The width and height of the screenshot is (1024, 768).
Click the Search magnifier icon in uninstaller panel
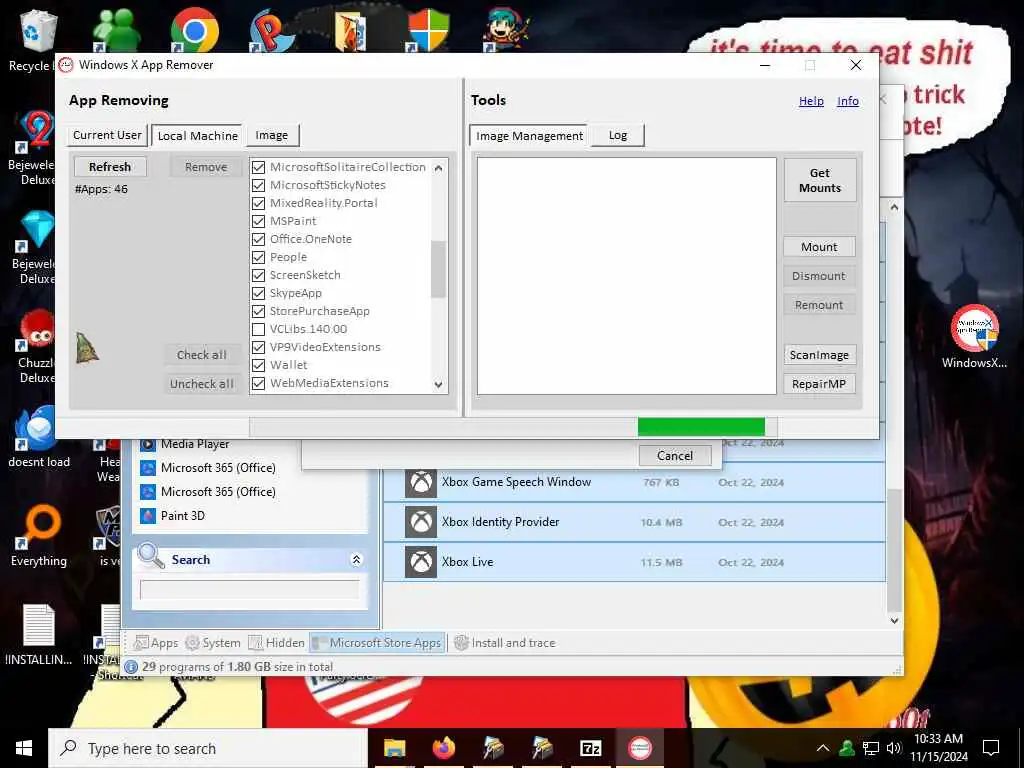[x=151, y=556]
